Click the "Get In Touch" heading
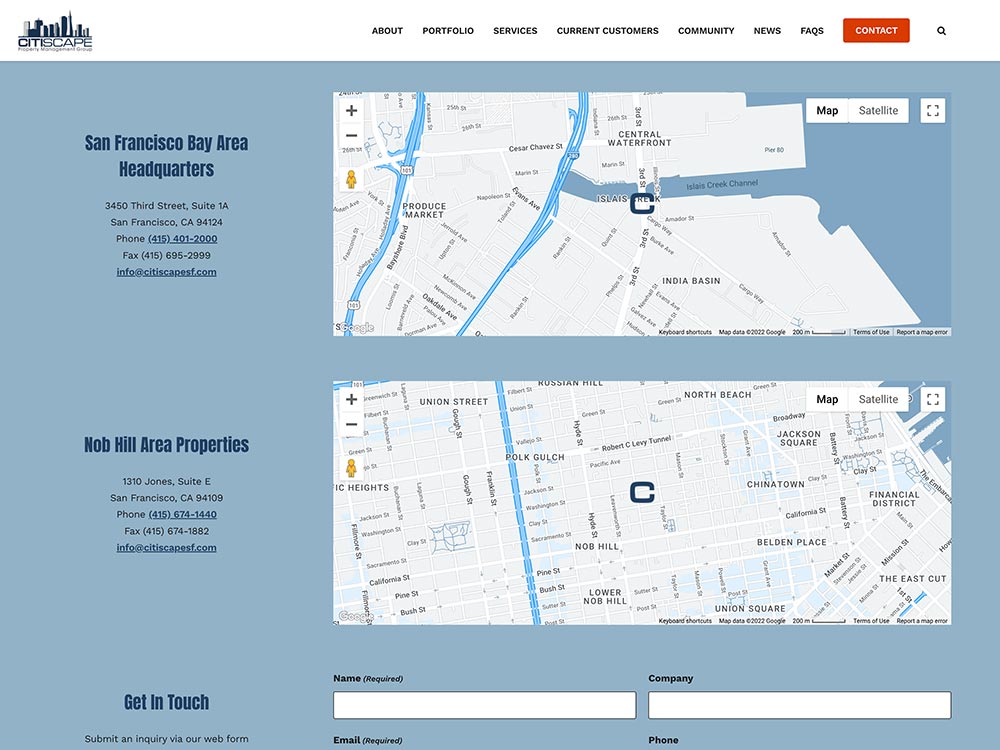 click(166, 702)
